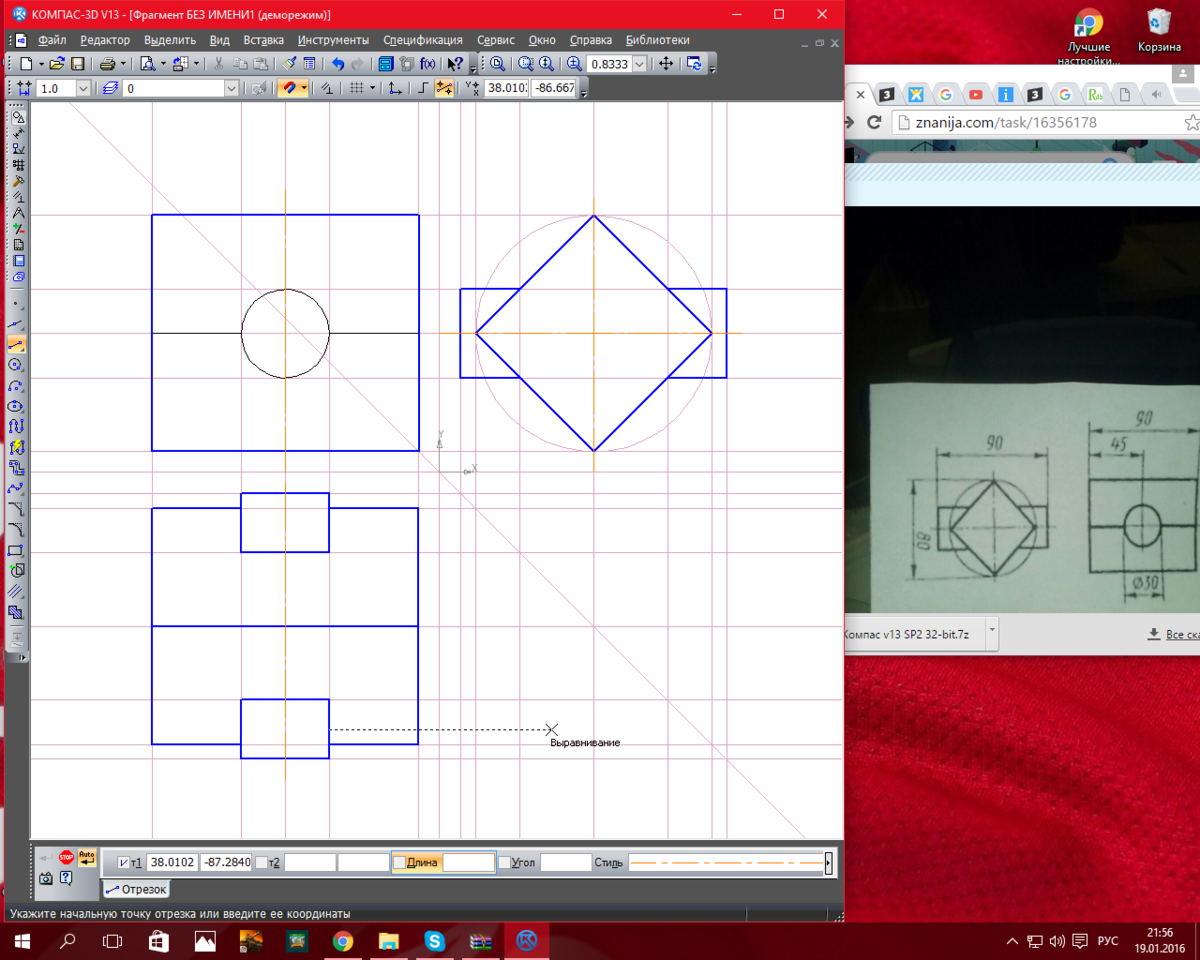The image size is (1200, 960).
Task: Toggle the т1 point checkbox
Action: (x=123, y=862)
